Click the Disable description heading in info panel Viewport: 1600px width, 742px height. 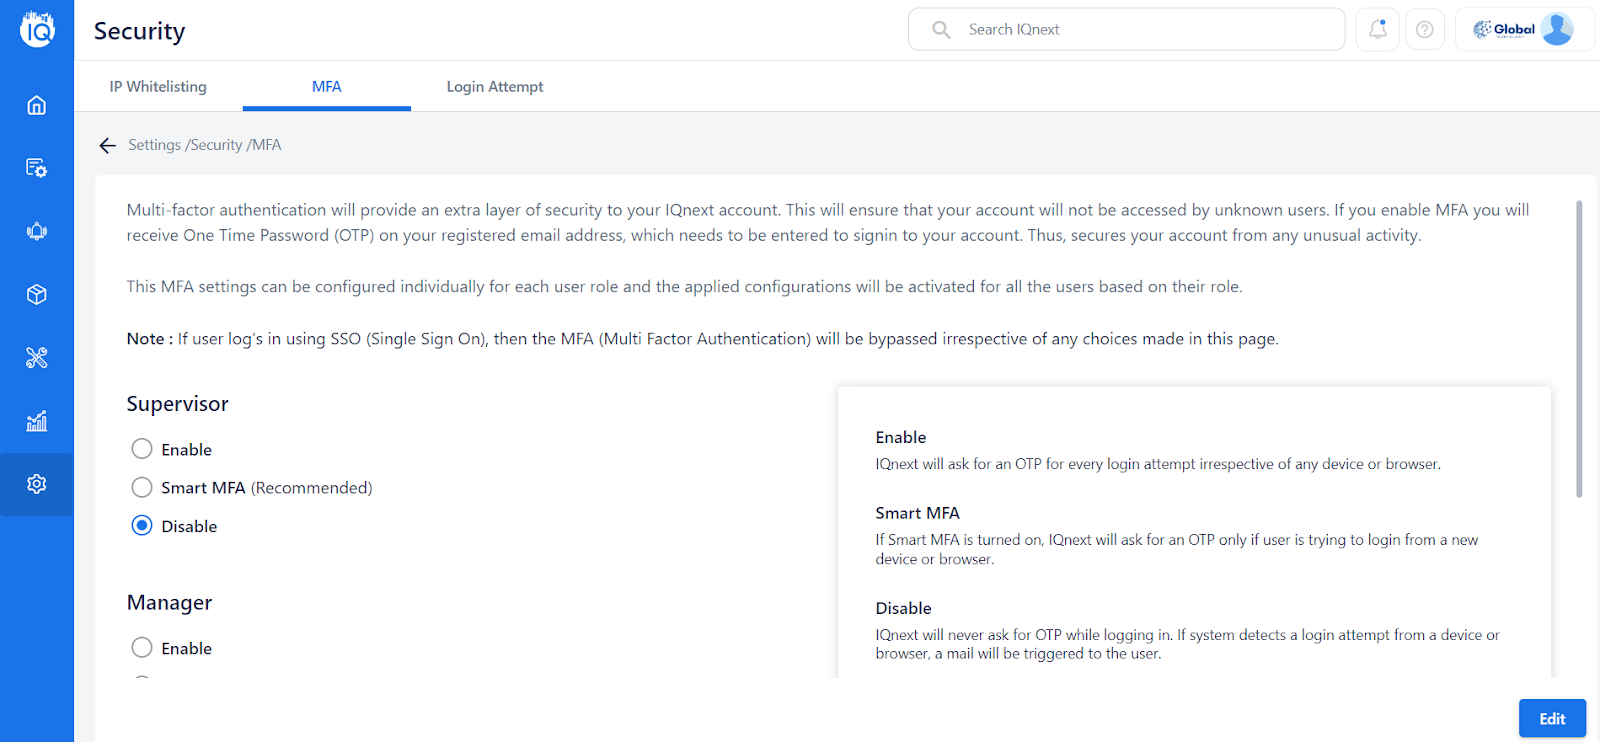pos(903,608)
